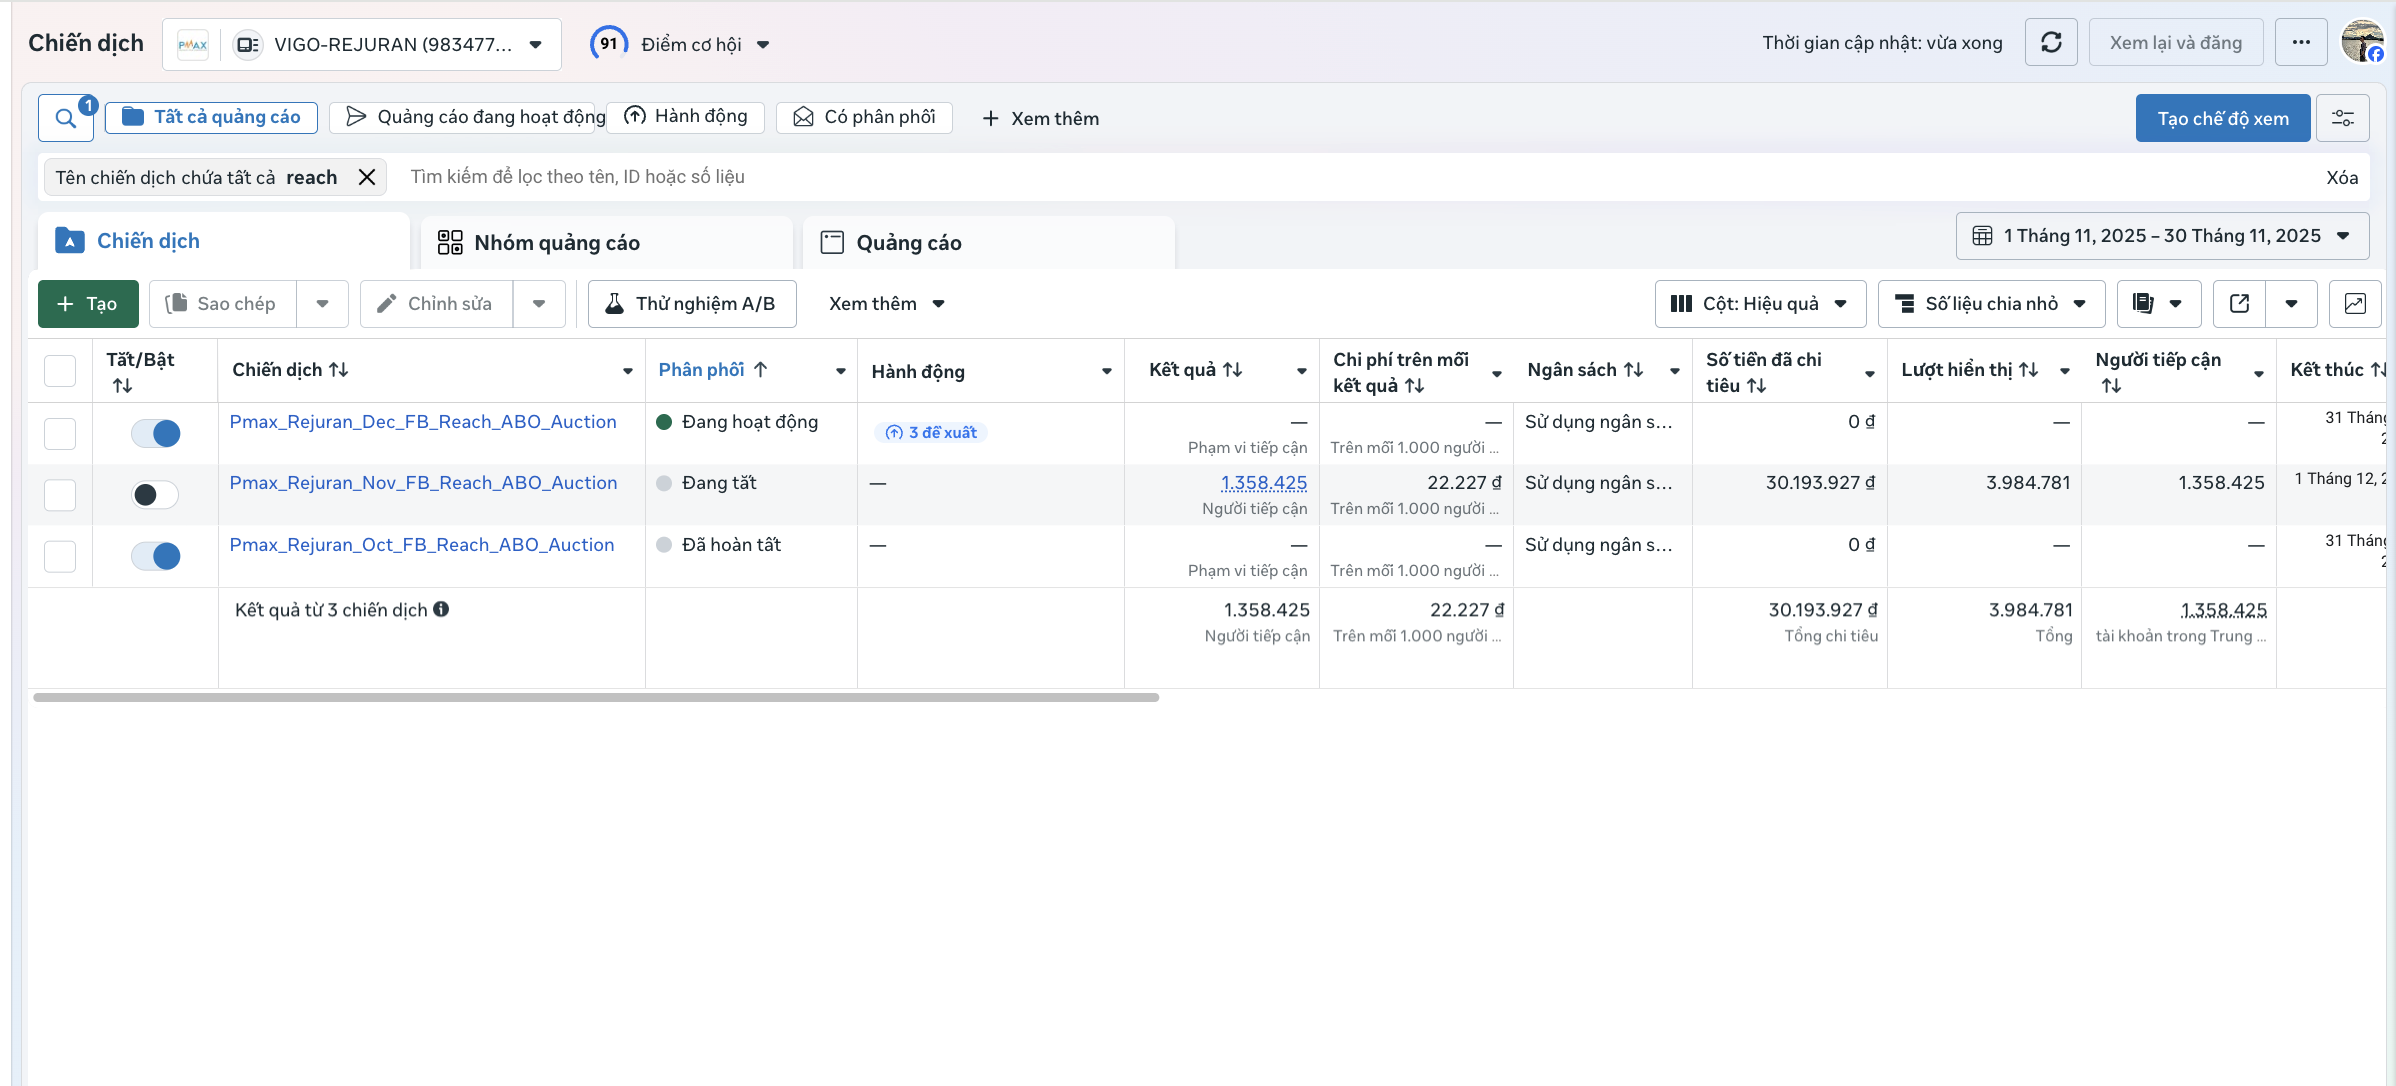Viewport: 2396px width, 1086px height.
Task: Open the charts view icon
Action: (2355, 304)
